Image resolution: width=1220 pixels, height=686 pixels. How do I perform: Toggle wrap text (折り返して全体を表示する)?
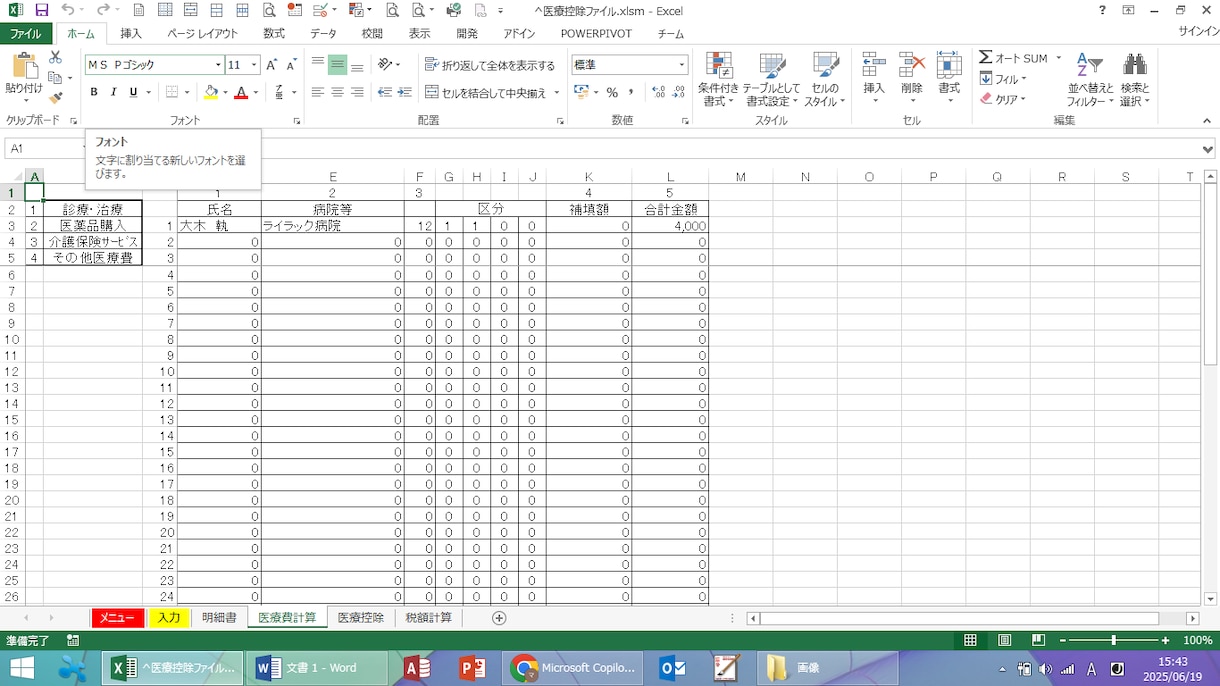(x=490, y=65)
